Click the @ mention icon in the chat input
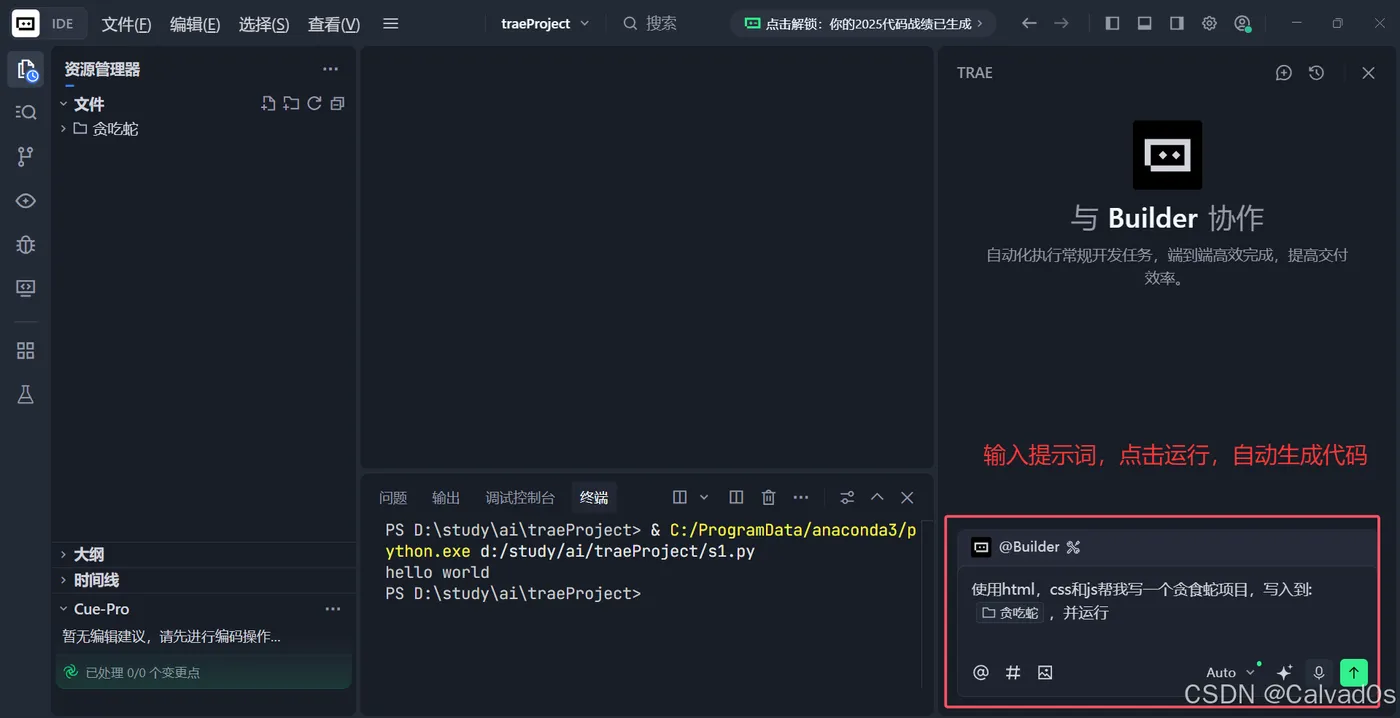The image size is (1400, 718). [x=981, y=673]
